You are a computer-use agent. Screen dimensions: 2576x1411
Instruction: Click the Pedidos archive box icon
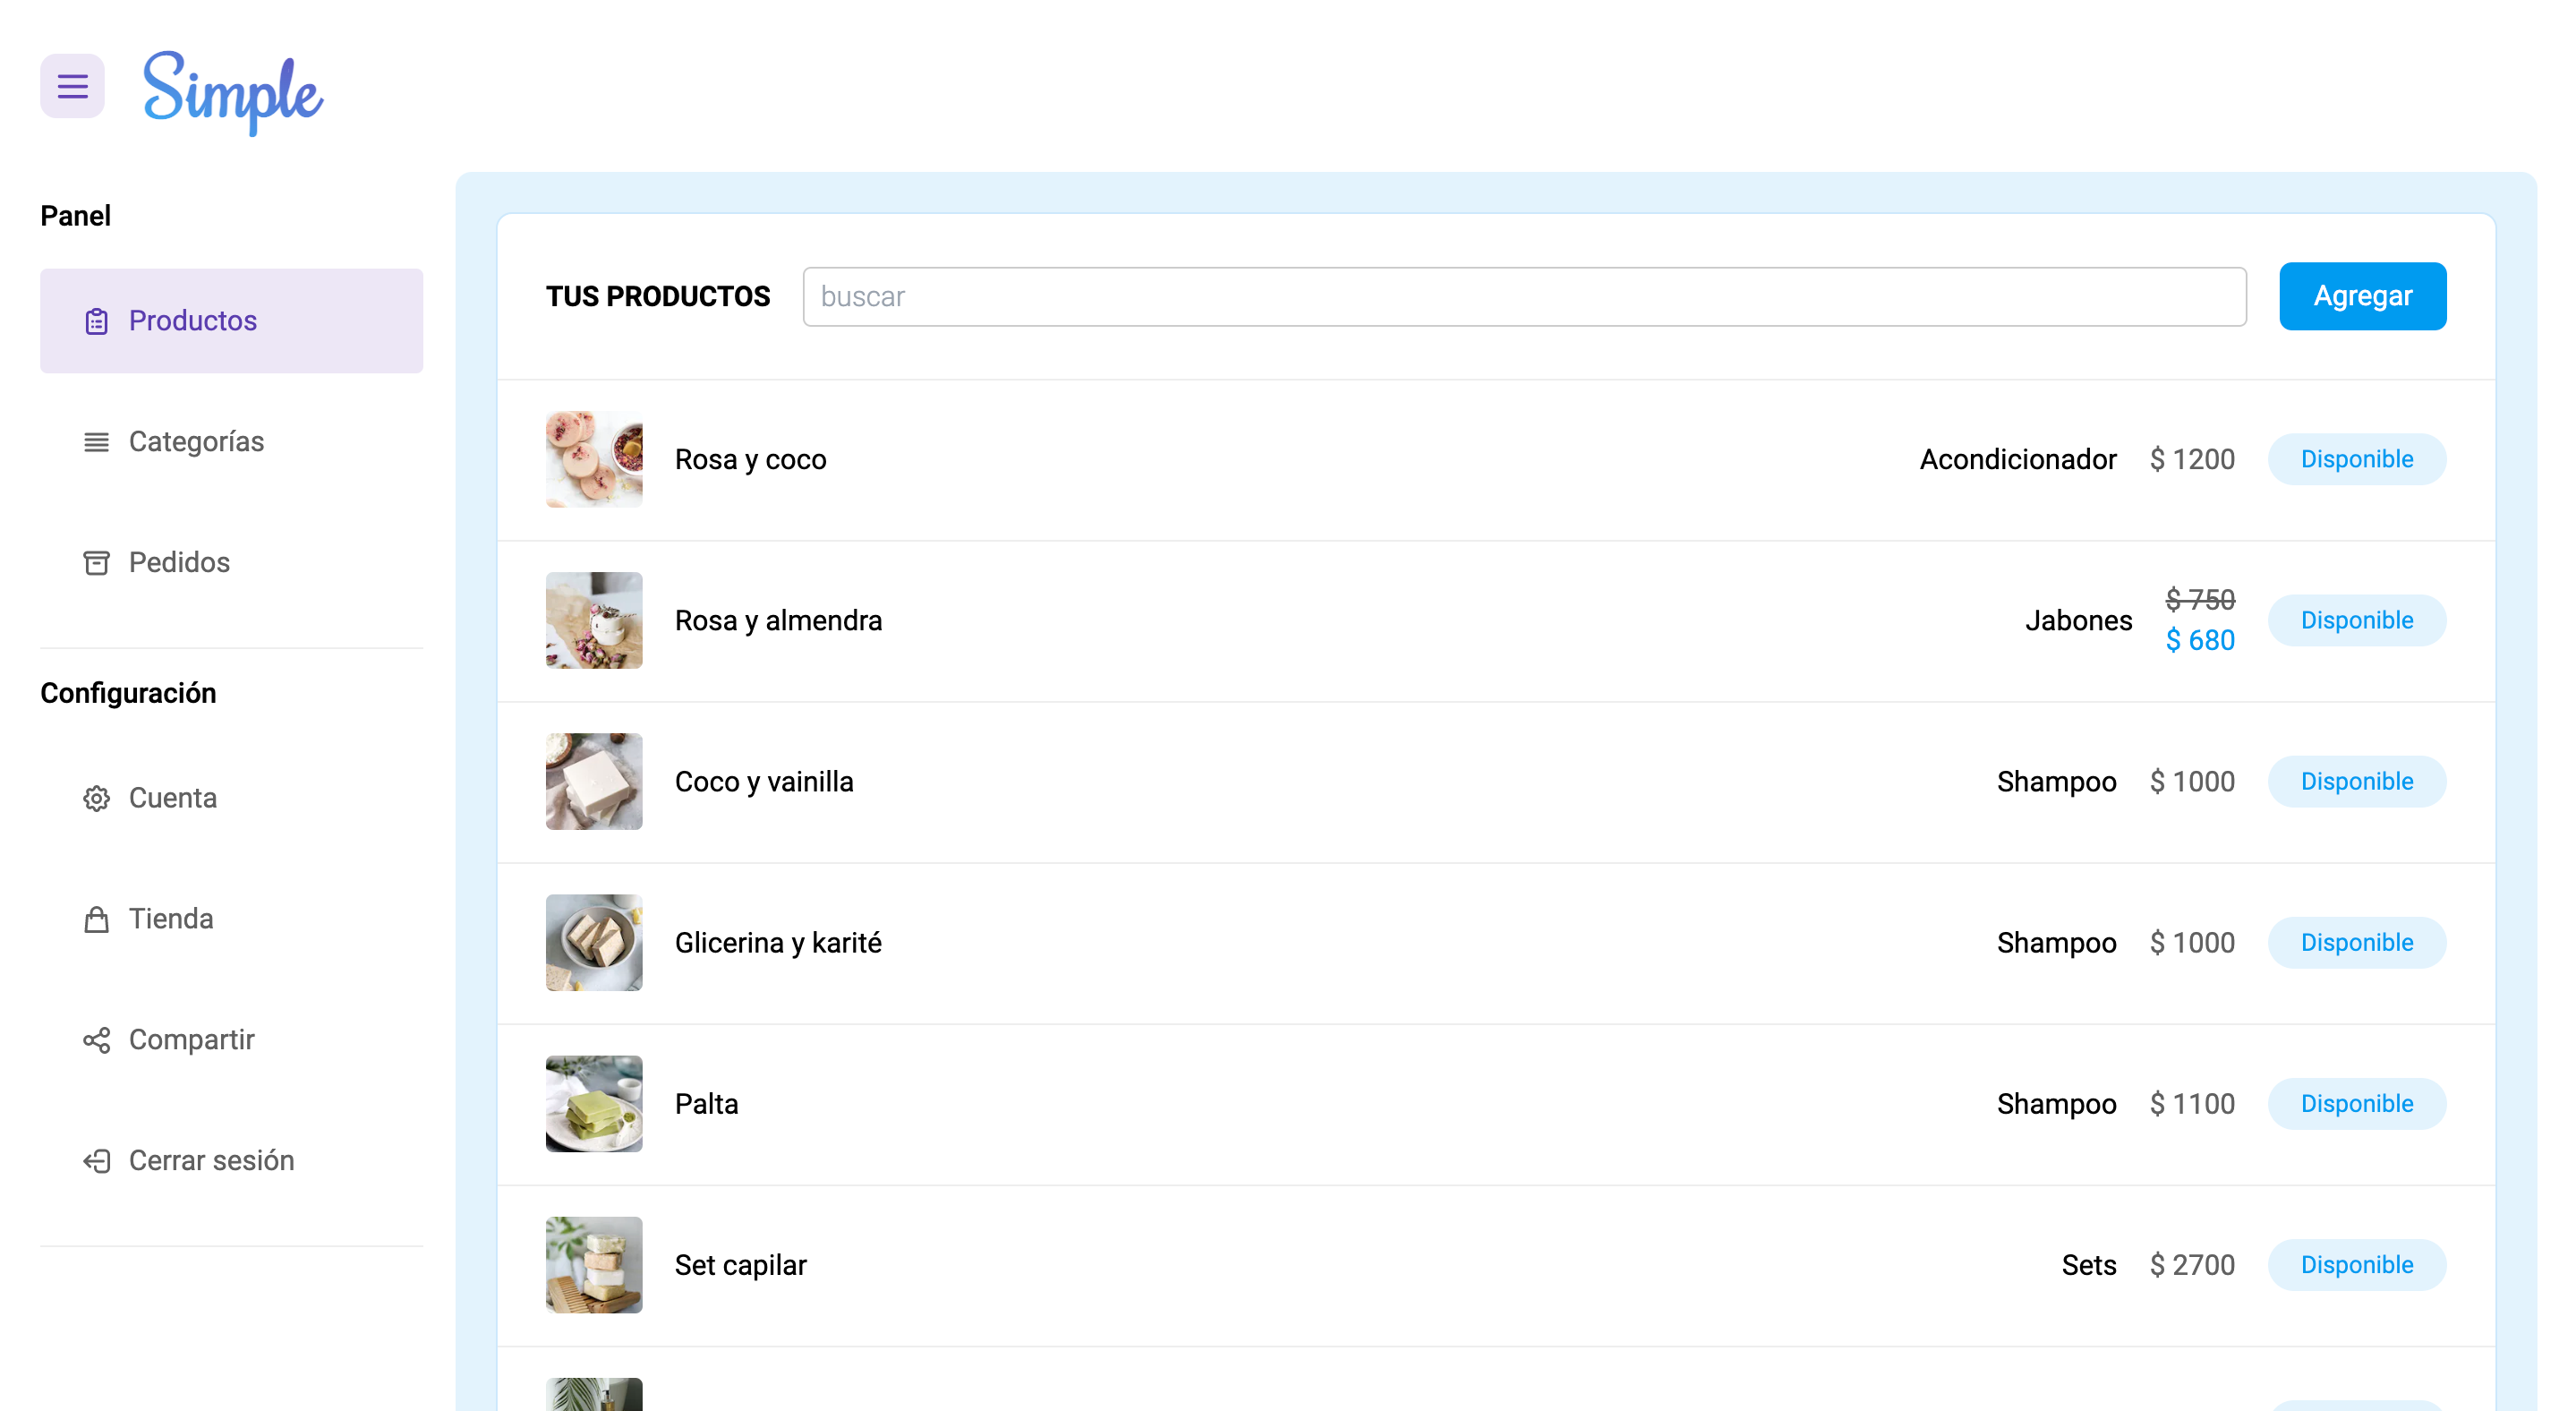click(96, 563)
